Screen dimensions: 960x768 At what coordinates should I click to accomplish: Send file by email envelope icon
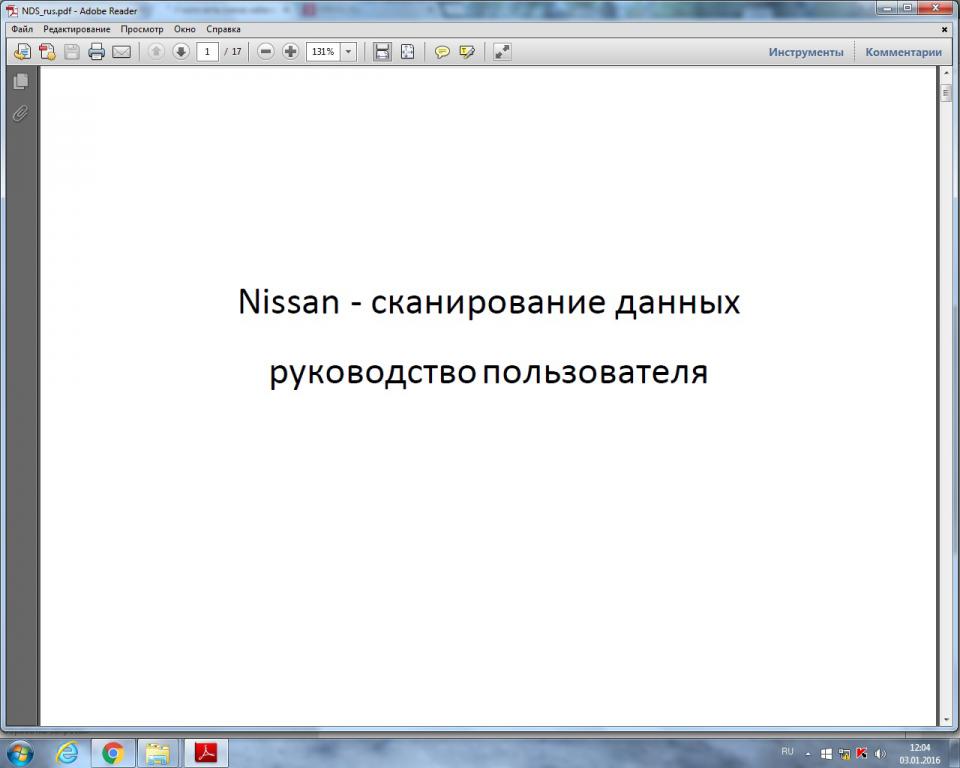tap(121, 52)
